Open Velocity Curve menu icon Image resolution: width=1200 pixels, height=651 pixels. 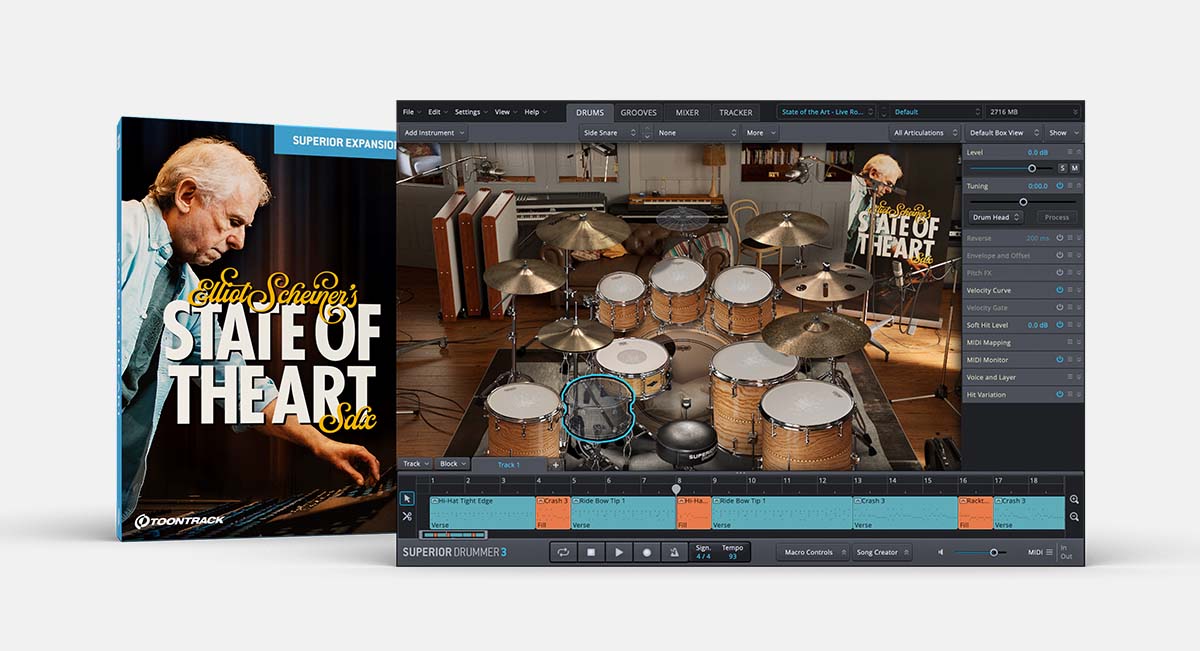[x=1070, y=290]
